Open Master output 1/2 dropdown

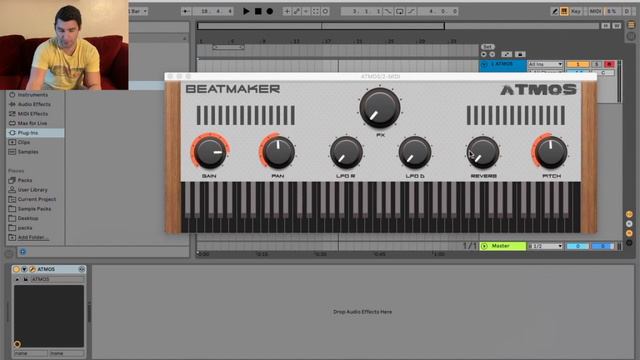[545, 246]
